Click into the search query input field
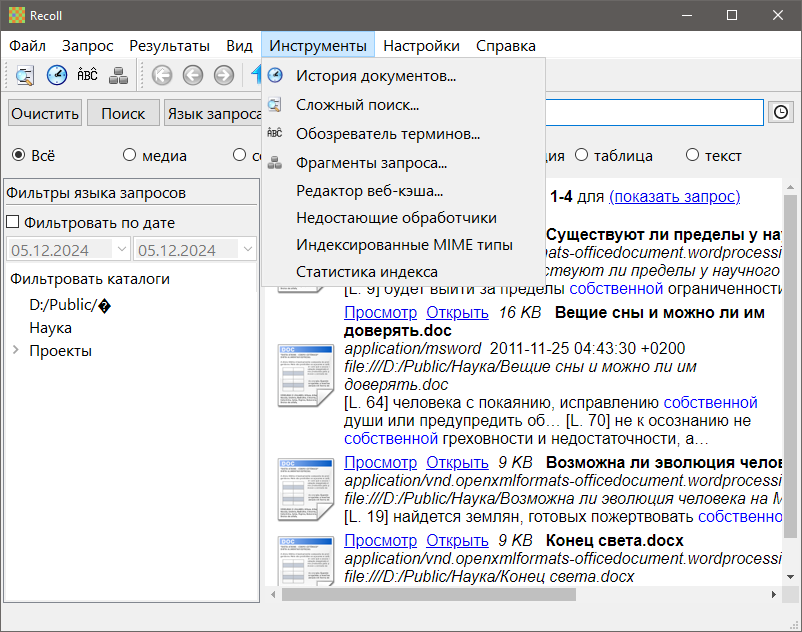Viewport: 802px width, 632px height. pyautogui.click(x=654, y=112)
